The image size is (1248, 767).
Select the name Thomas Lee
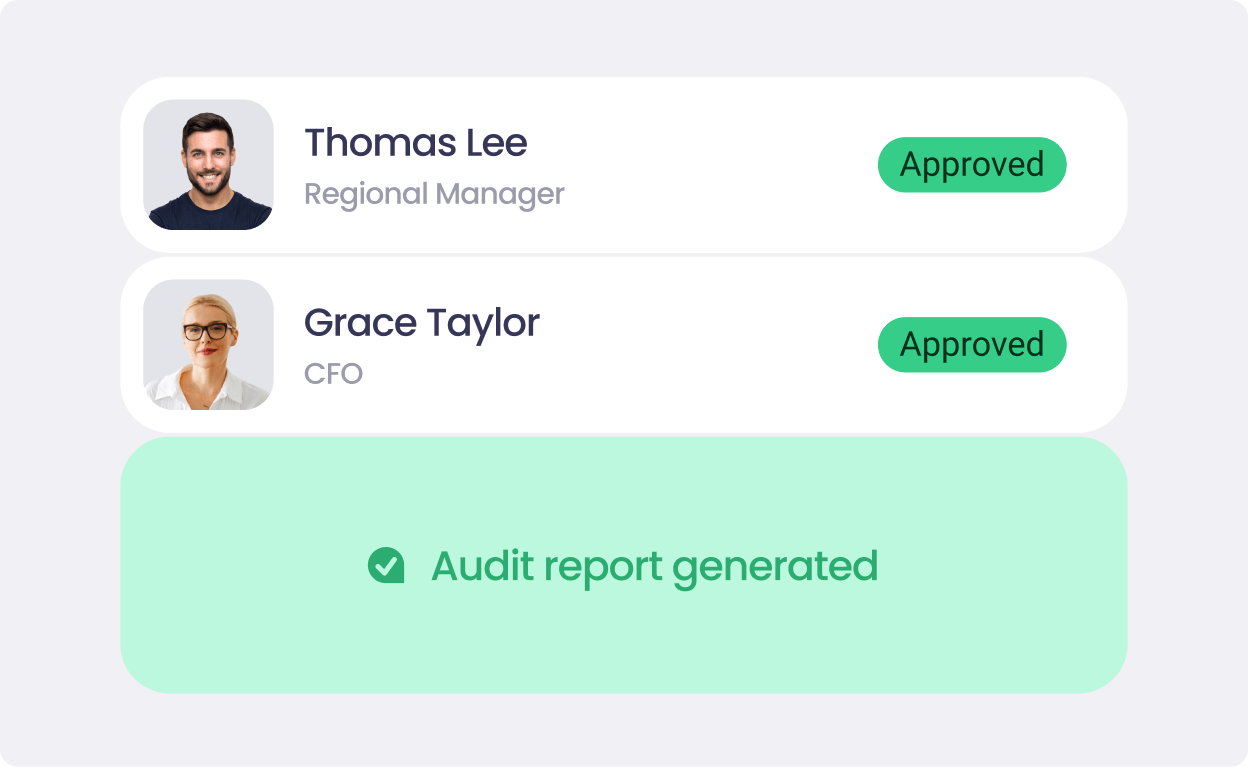[x=415, y=142]
